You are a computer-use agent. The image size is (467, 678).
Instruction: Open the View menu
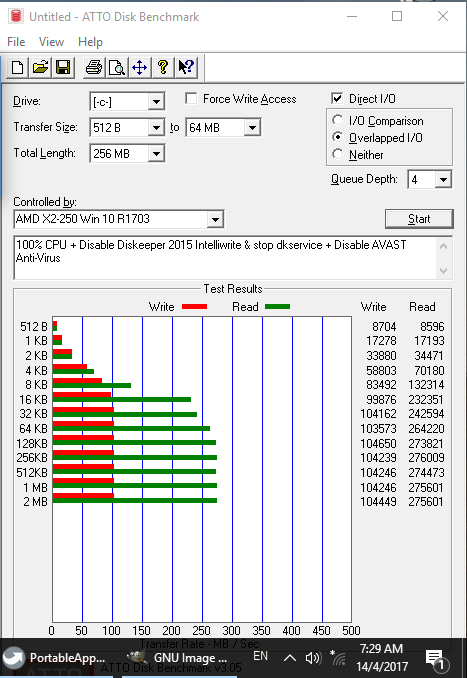(x=51, y=42)
